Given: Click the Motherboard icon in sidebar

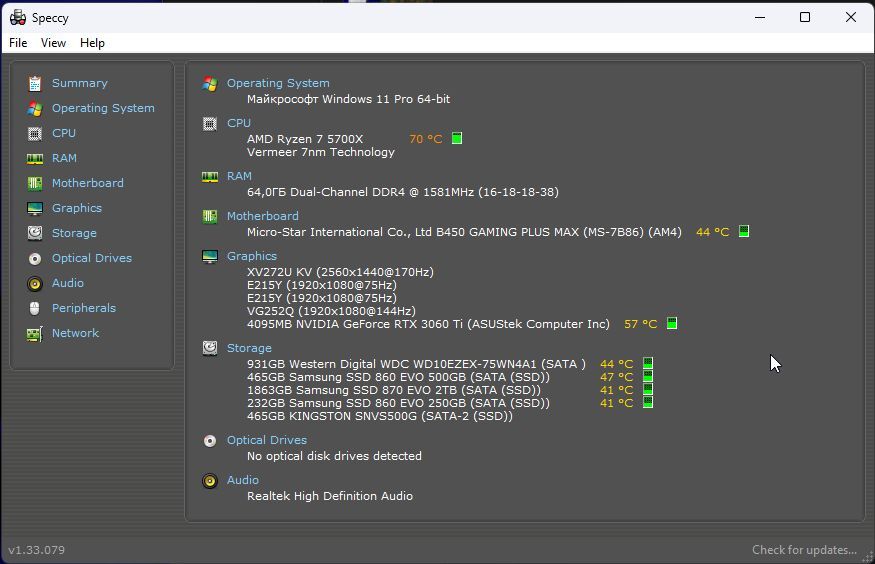Looking at the screenshot, I should [x=35, y=183].
